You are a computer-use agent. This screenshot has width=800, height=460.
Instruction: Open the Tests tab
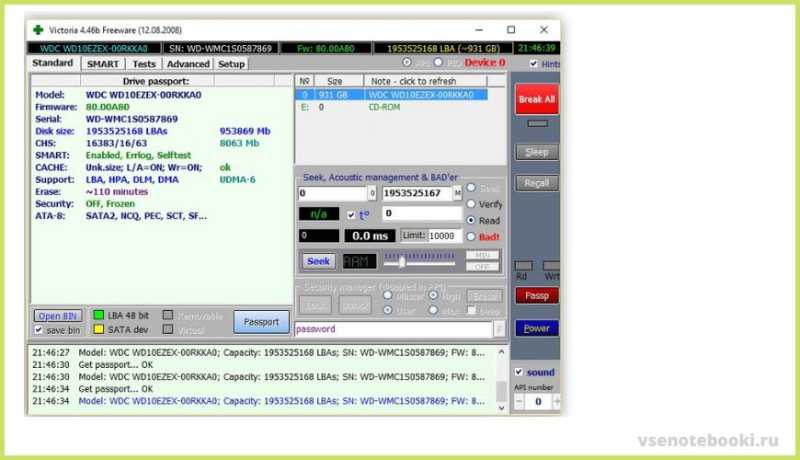tap(144, 64)
